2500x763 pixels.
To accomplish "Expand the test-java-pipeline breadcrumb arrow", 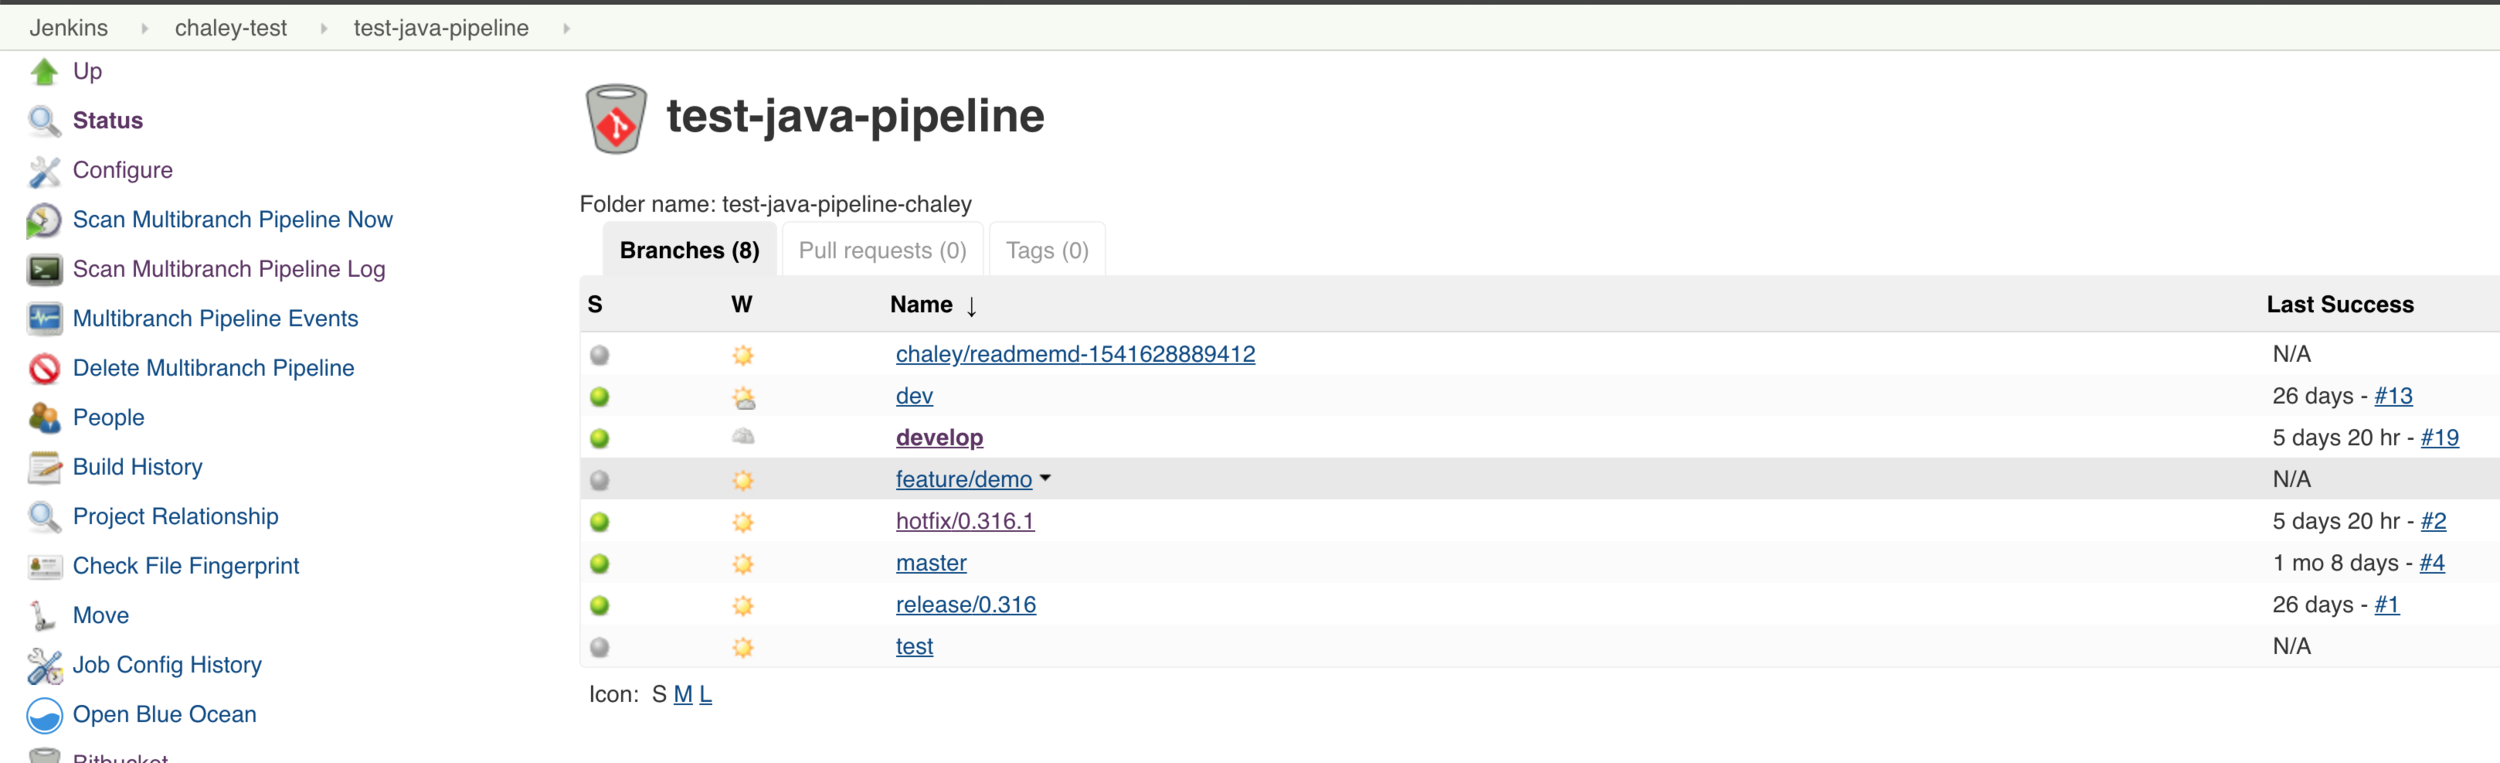I will 567,29.
